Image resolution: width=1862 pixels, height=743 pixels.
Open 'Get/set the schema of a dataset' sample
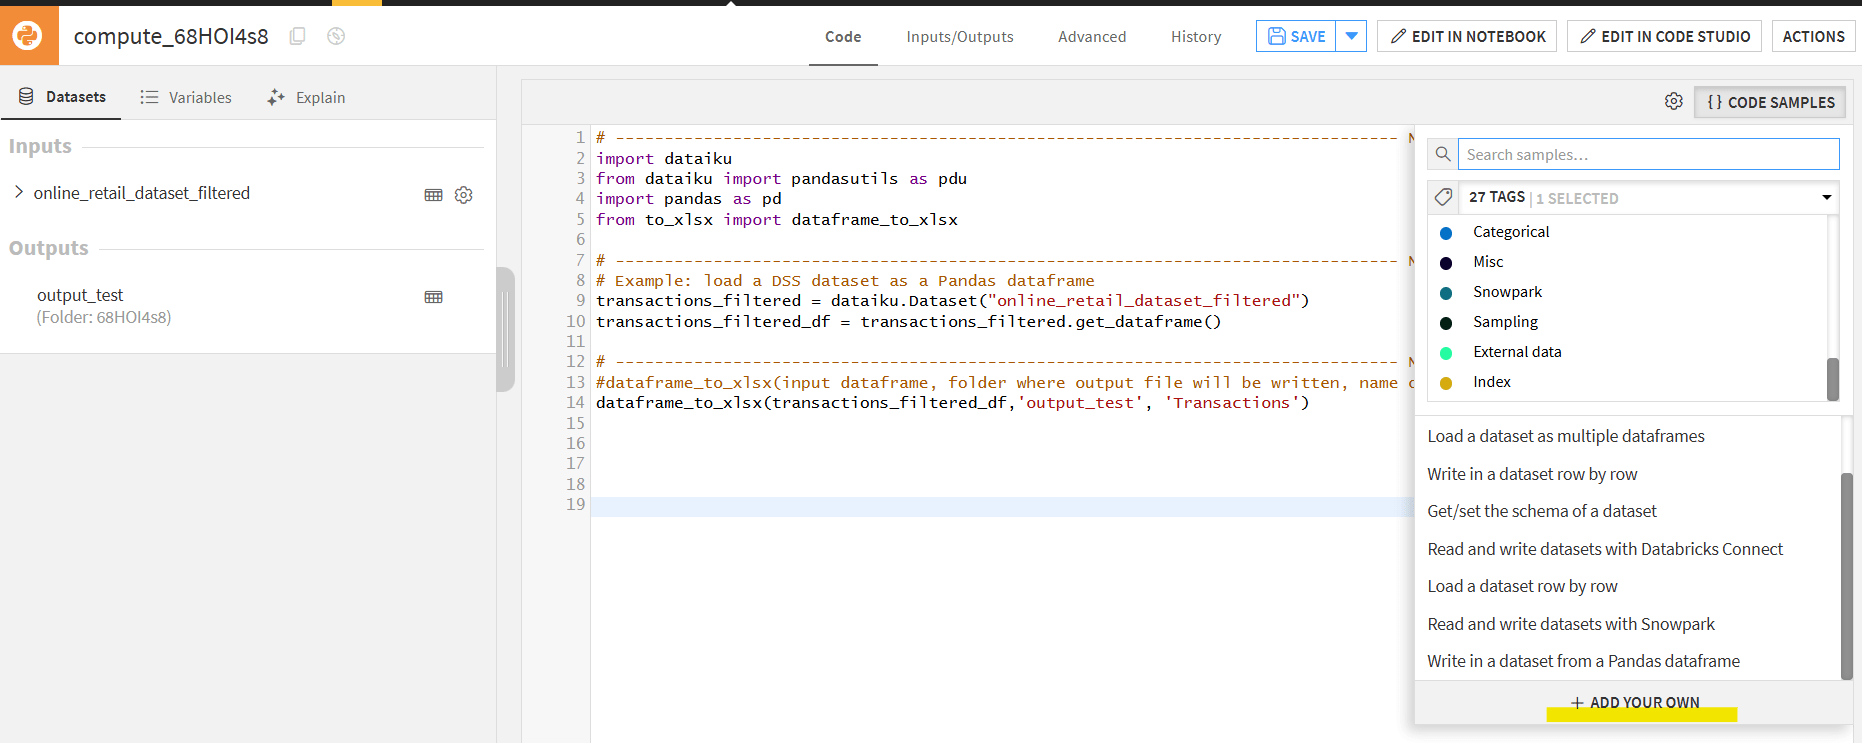(x=1541, y=511)
